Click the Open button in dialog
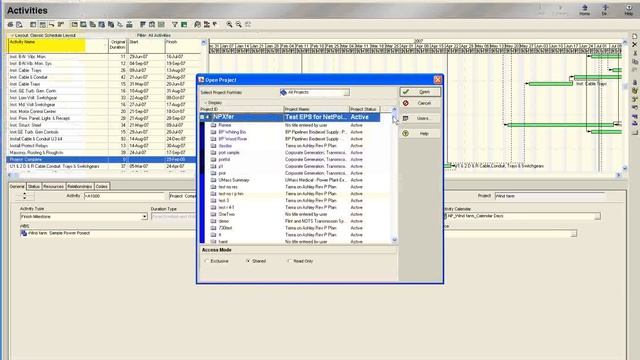This screenshot has width=640, height=360. 420,92
